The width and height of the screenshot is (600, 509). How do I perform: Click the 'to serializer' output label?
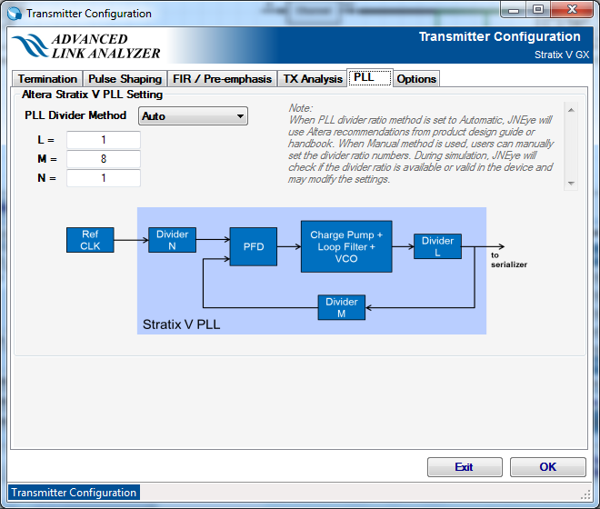click(x=509, y=260)
